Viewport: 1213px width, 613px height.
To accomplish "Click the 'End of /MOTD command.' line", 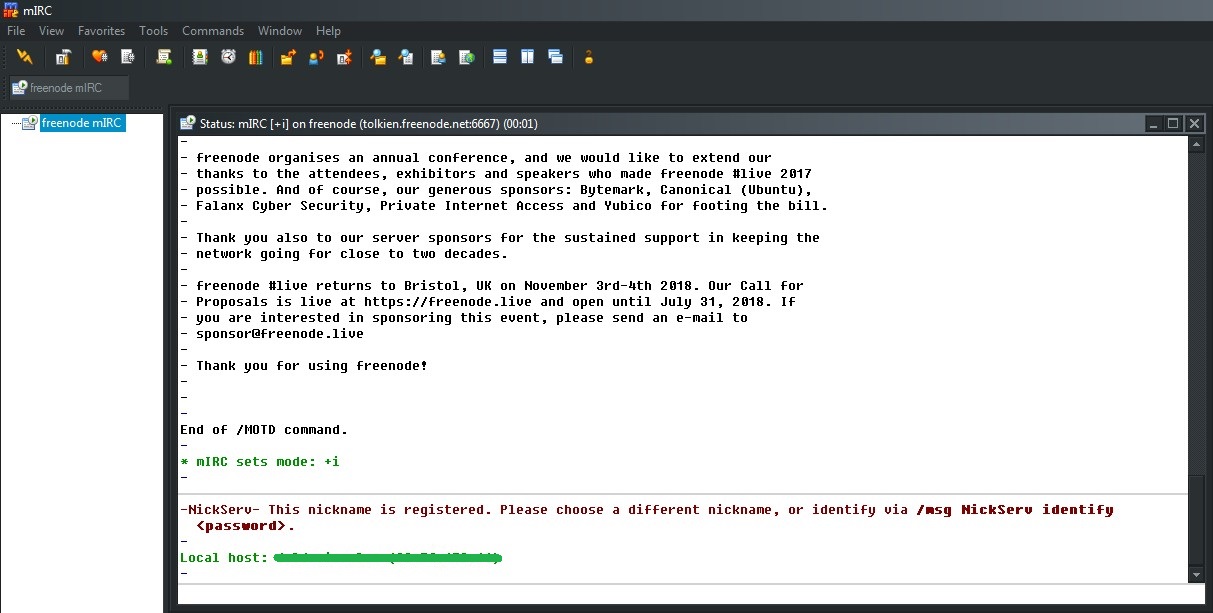I will [x=264, y=430].
